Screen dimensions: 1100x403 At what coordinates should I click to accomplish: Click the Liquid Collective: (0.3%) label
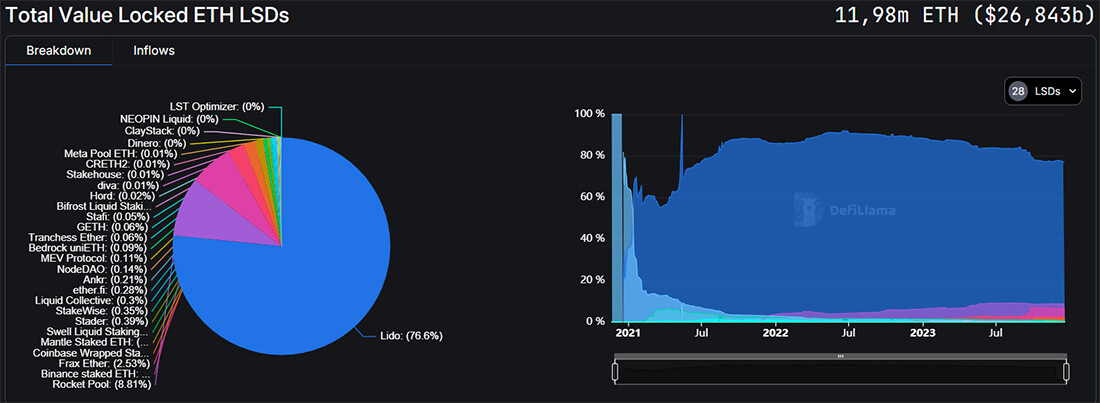tap(92, 300)
